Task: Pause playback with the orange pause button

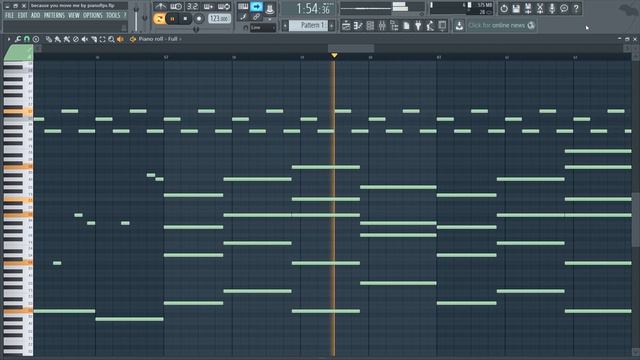Action: coord(172,19)
